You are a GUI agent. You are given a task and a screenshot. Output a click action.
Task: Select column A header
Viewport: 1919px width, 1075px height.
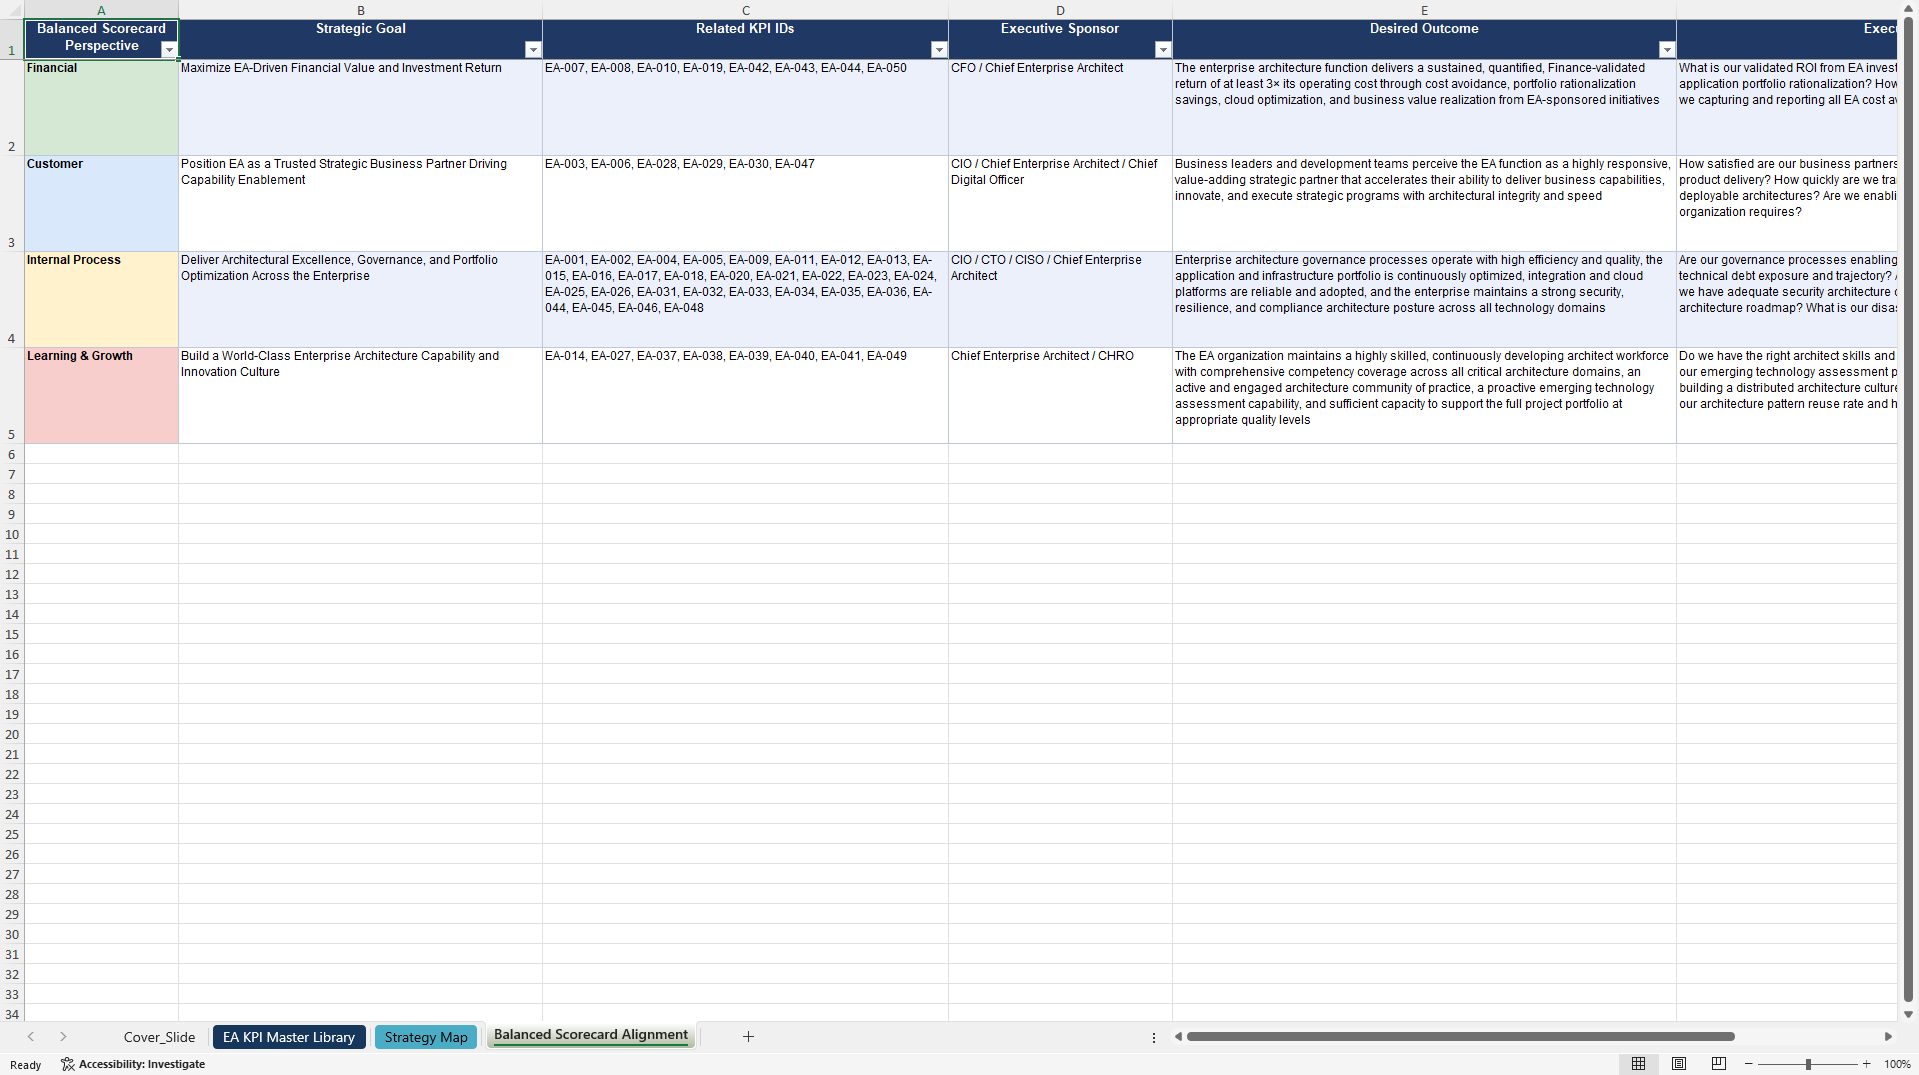(x=101, y=10)
